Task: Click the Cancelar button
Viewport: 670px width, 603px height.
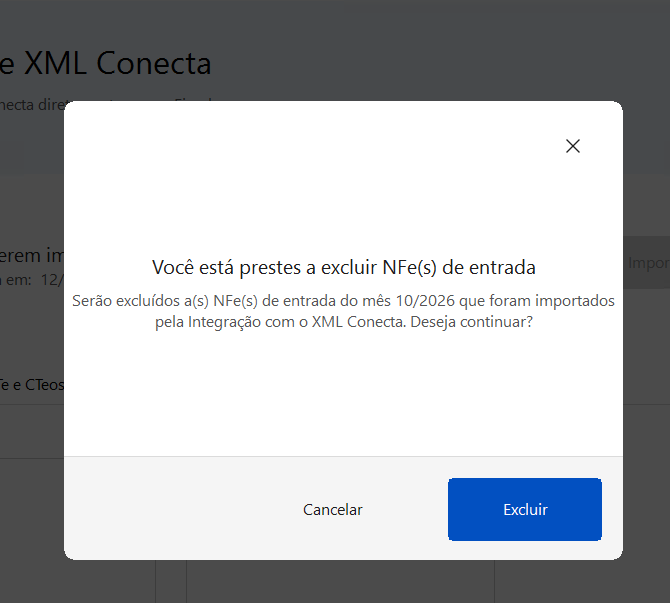Action: point(332,509)
